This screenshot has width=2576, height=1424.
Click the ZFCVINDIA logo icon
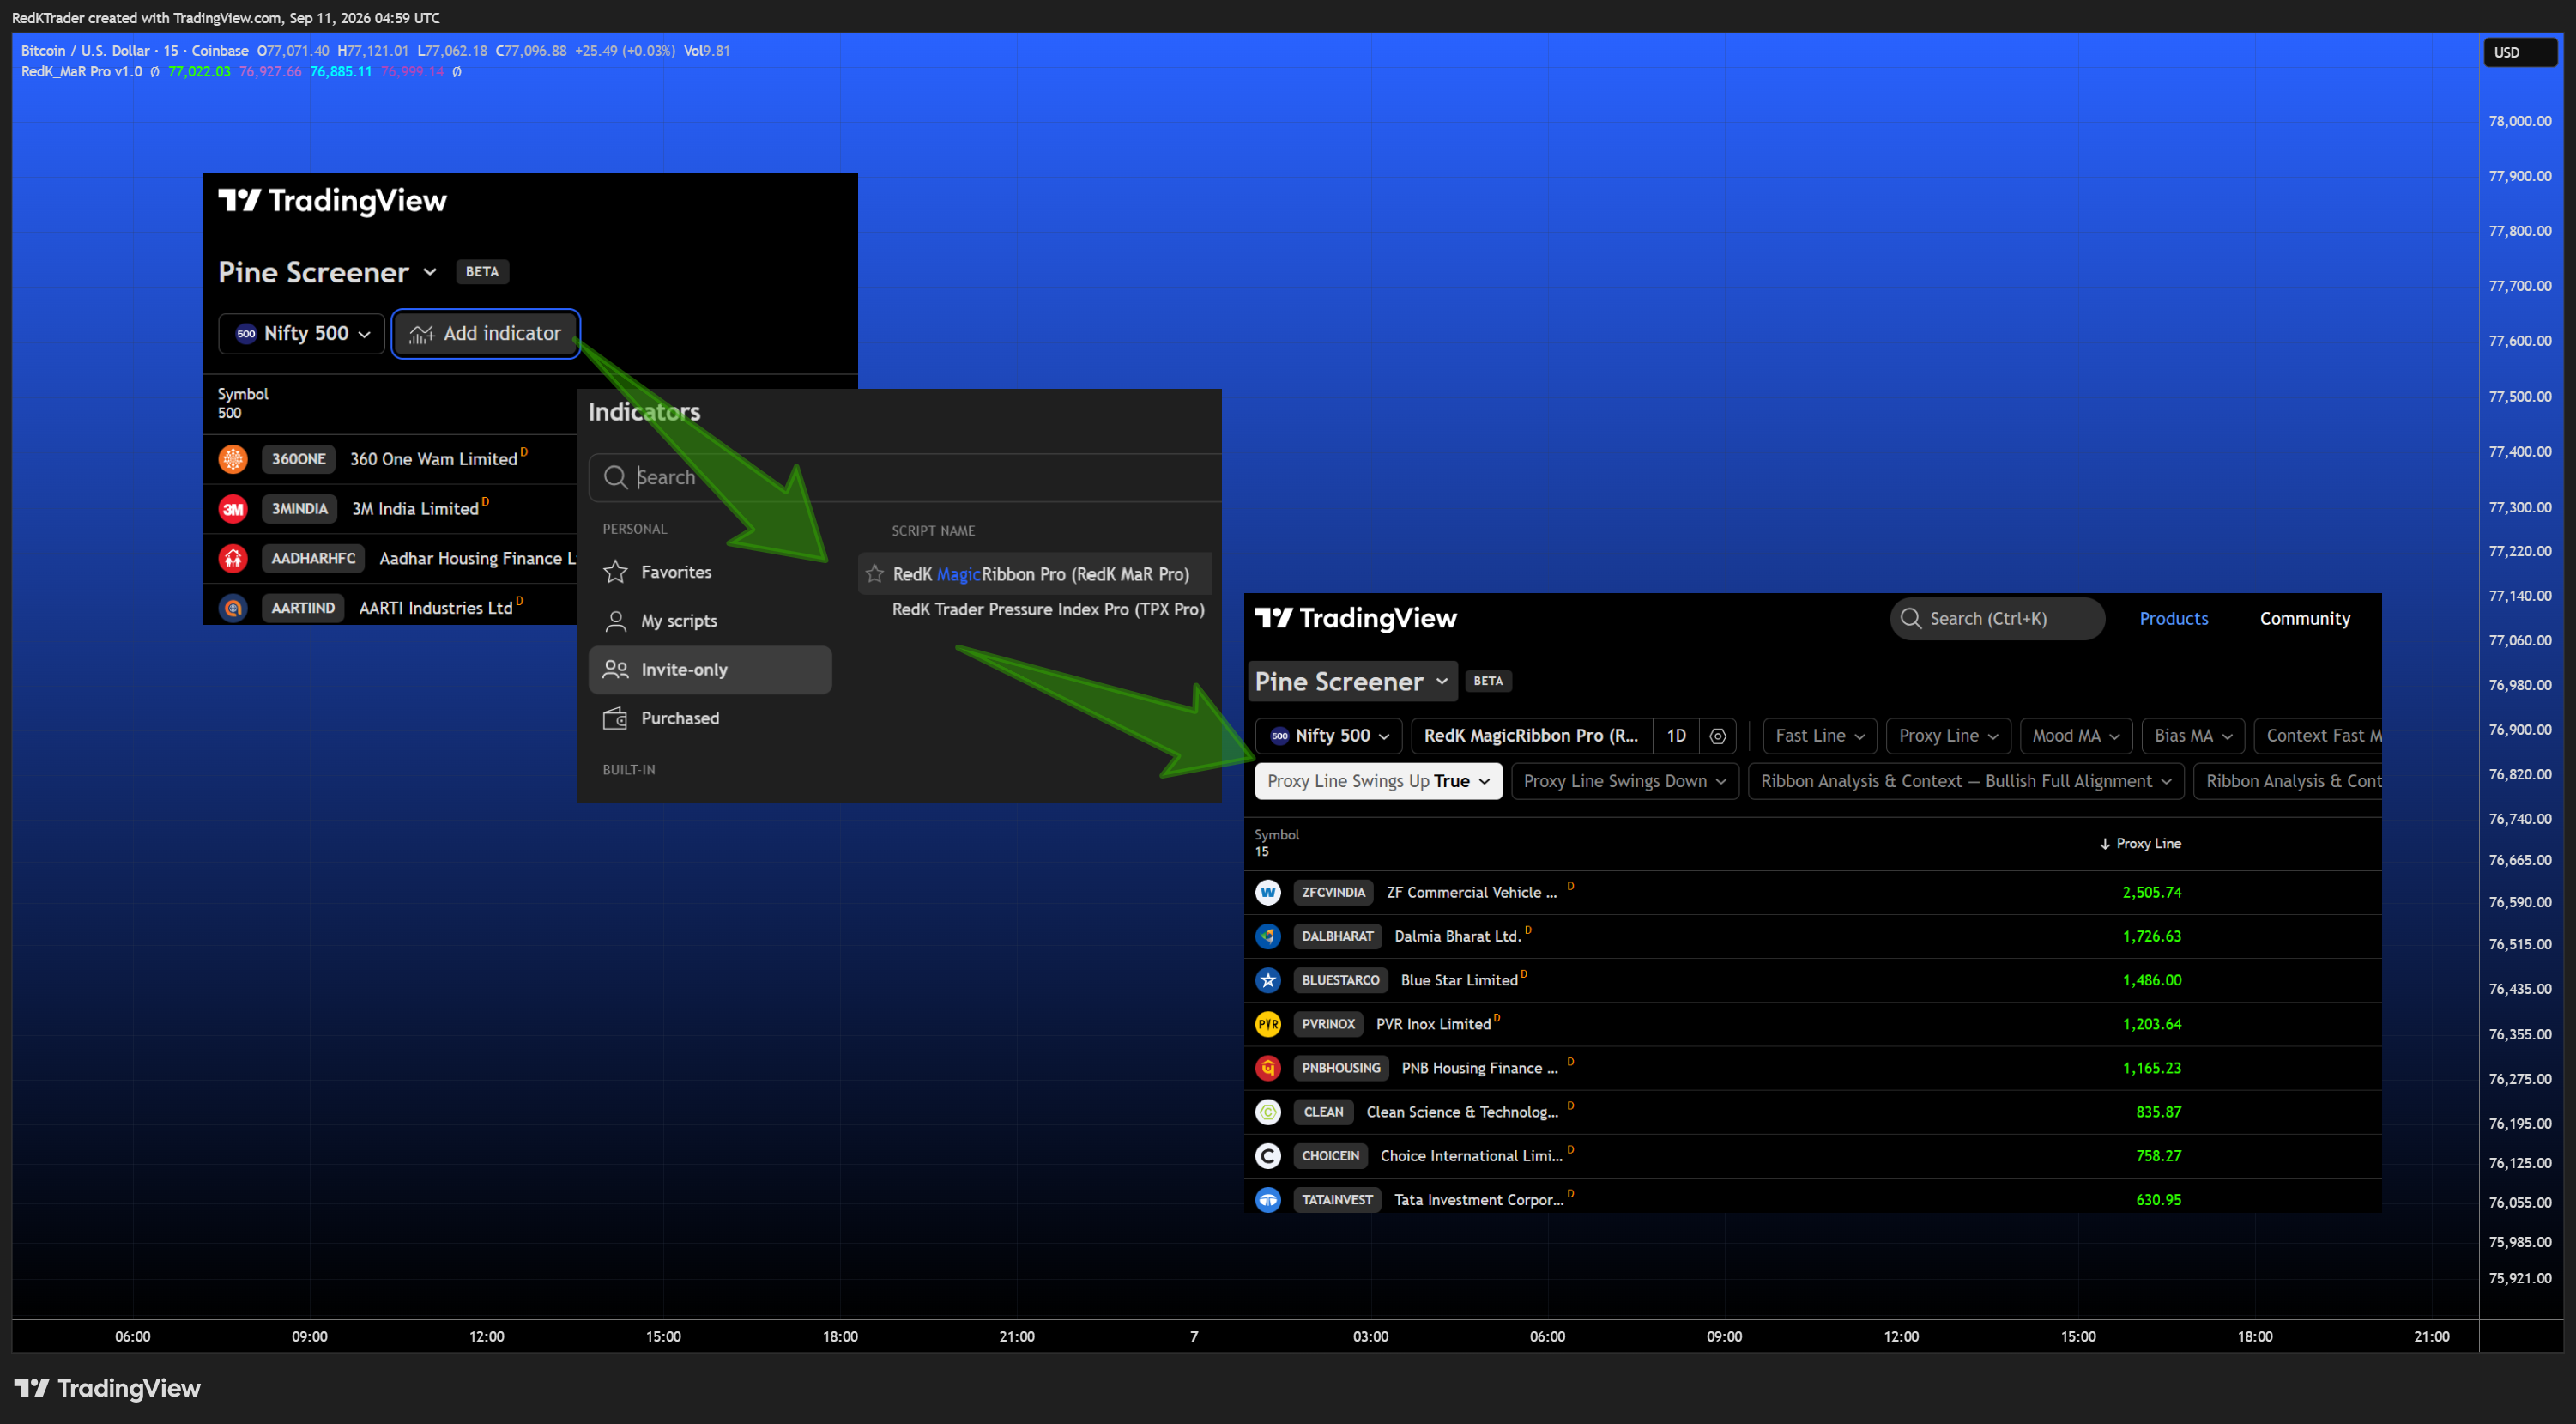pos(1268,892)
